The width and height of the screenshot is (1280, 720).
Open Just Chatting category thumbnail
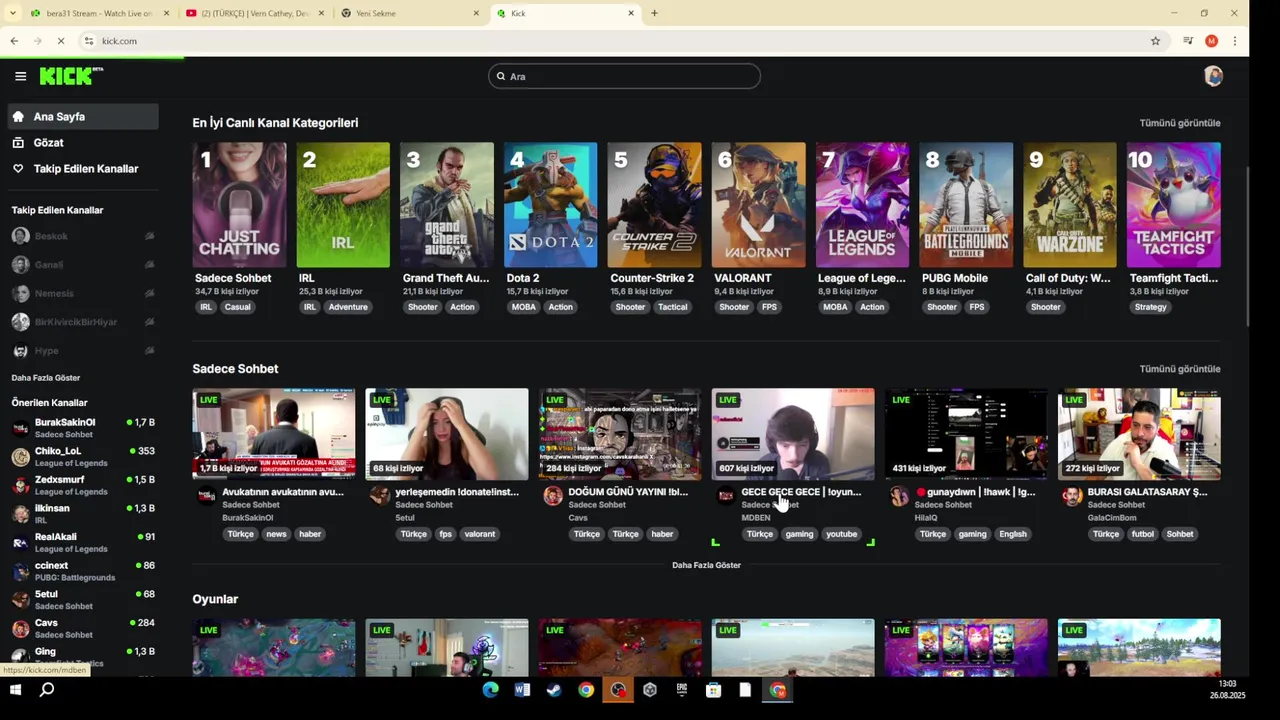[239, 205]
